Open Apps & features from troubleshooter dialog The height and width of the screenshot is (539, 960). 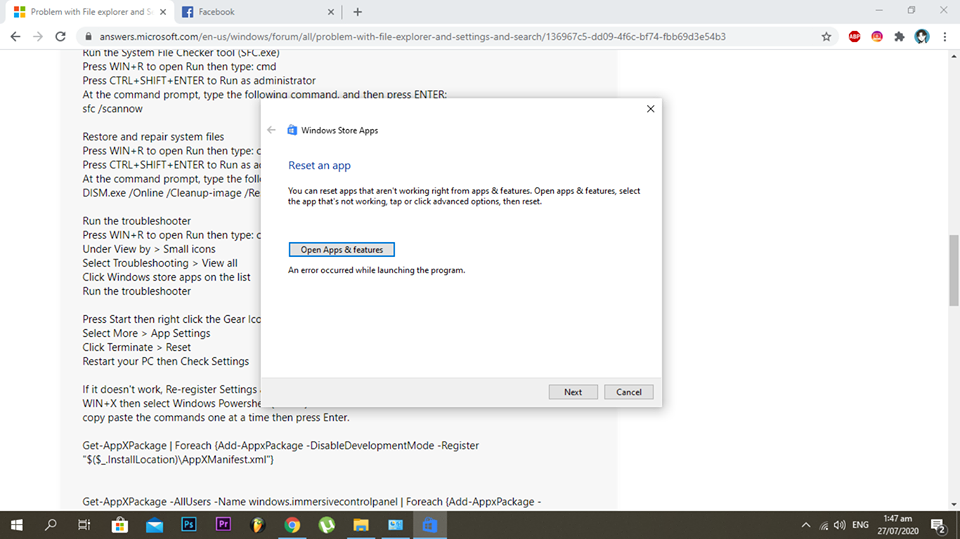[x=342, y=249]
